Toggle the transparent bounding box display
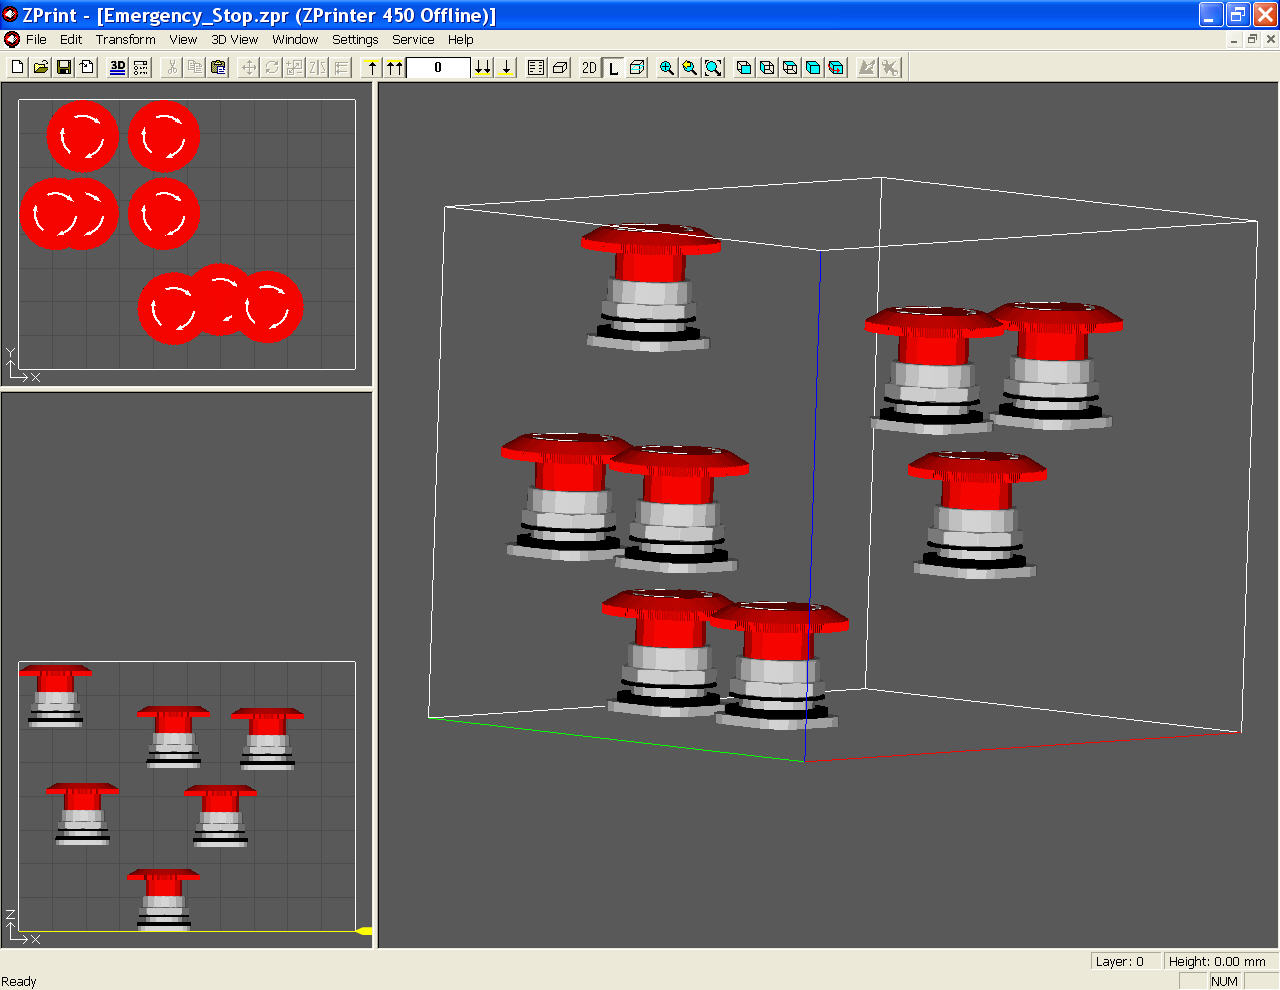The image size is (1280, 990). tap(637, 67)
